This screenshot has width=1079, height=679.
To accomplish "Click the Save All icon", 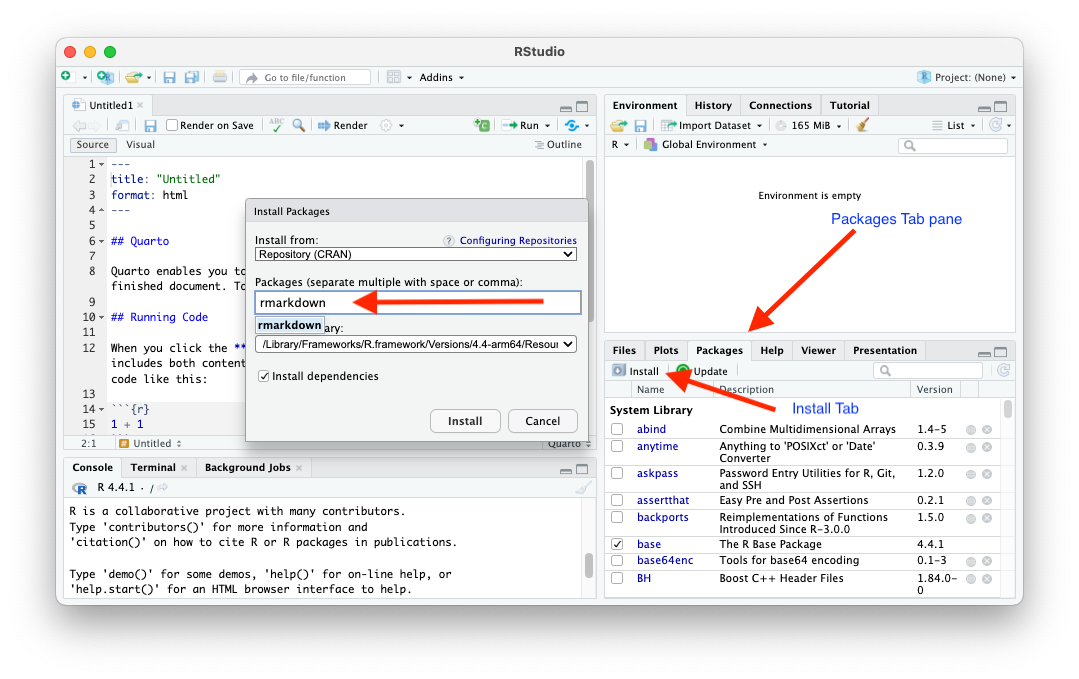I will [192, 77].
